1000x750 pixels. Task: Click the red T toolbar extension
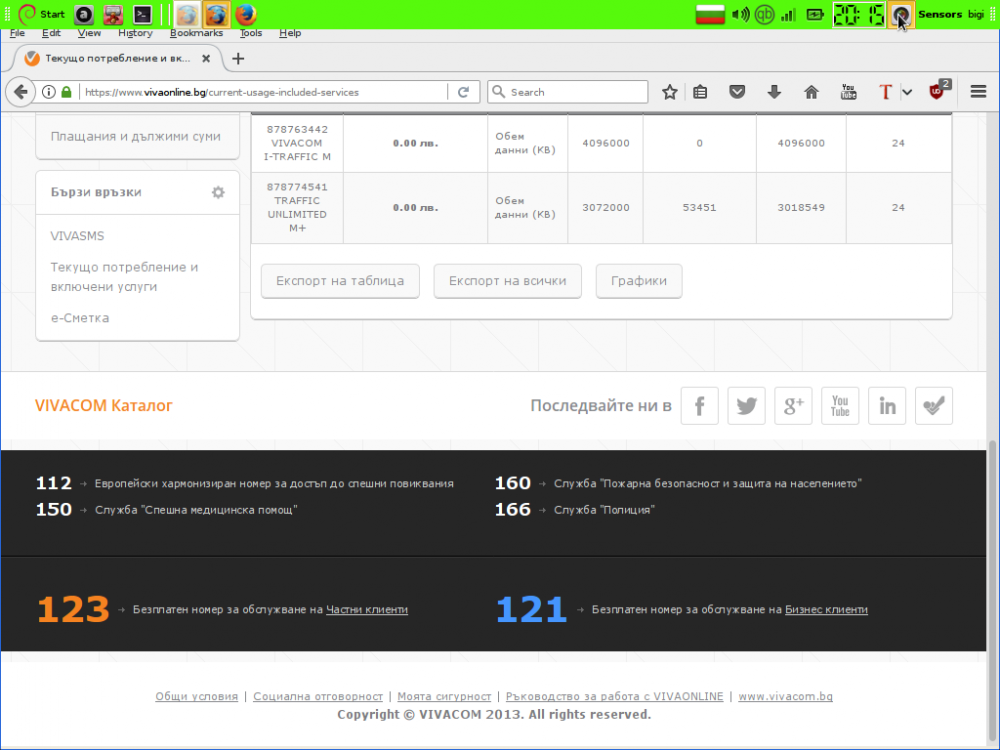tap(885, 92)
